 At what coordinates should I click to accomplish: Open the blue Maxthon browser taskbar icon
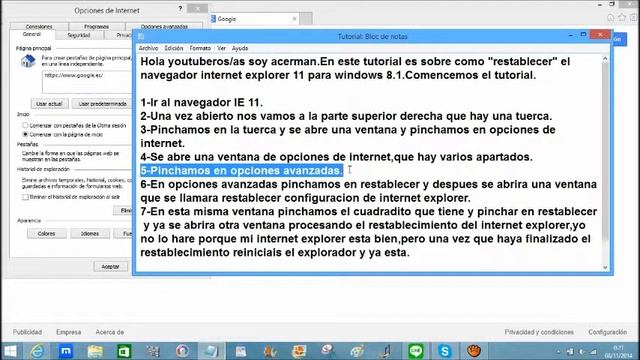pos(66,351)
